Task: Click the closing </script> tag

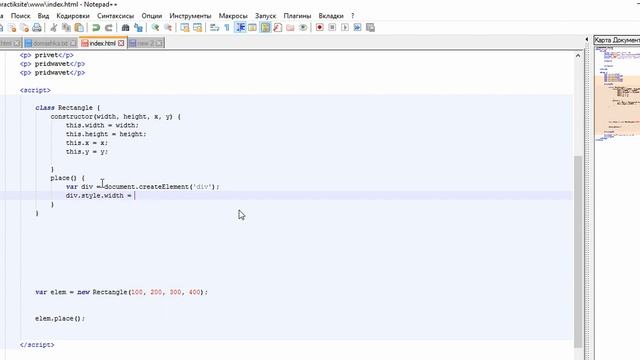Action: pos(37,344)
